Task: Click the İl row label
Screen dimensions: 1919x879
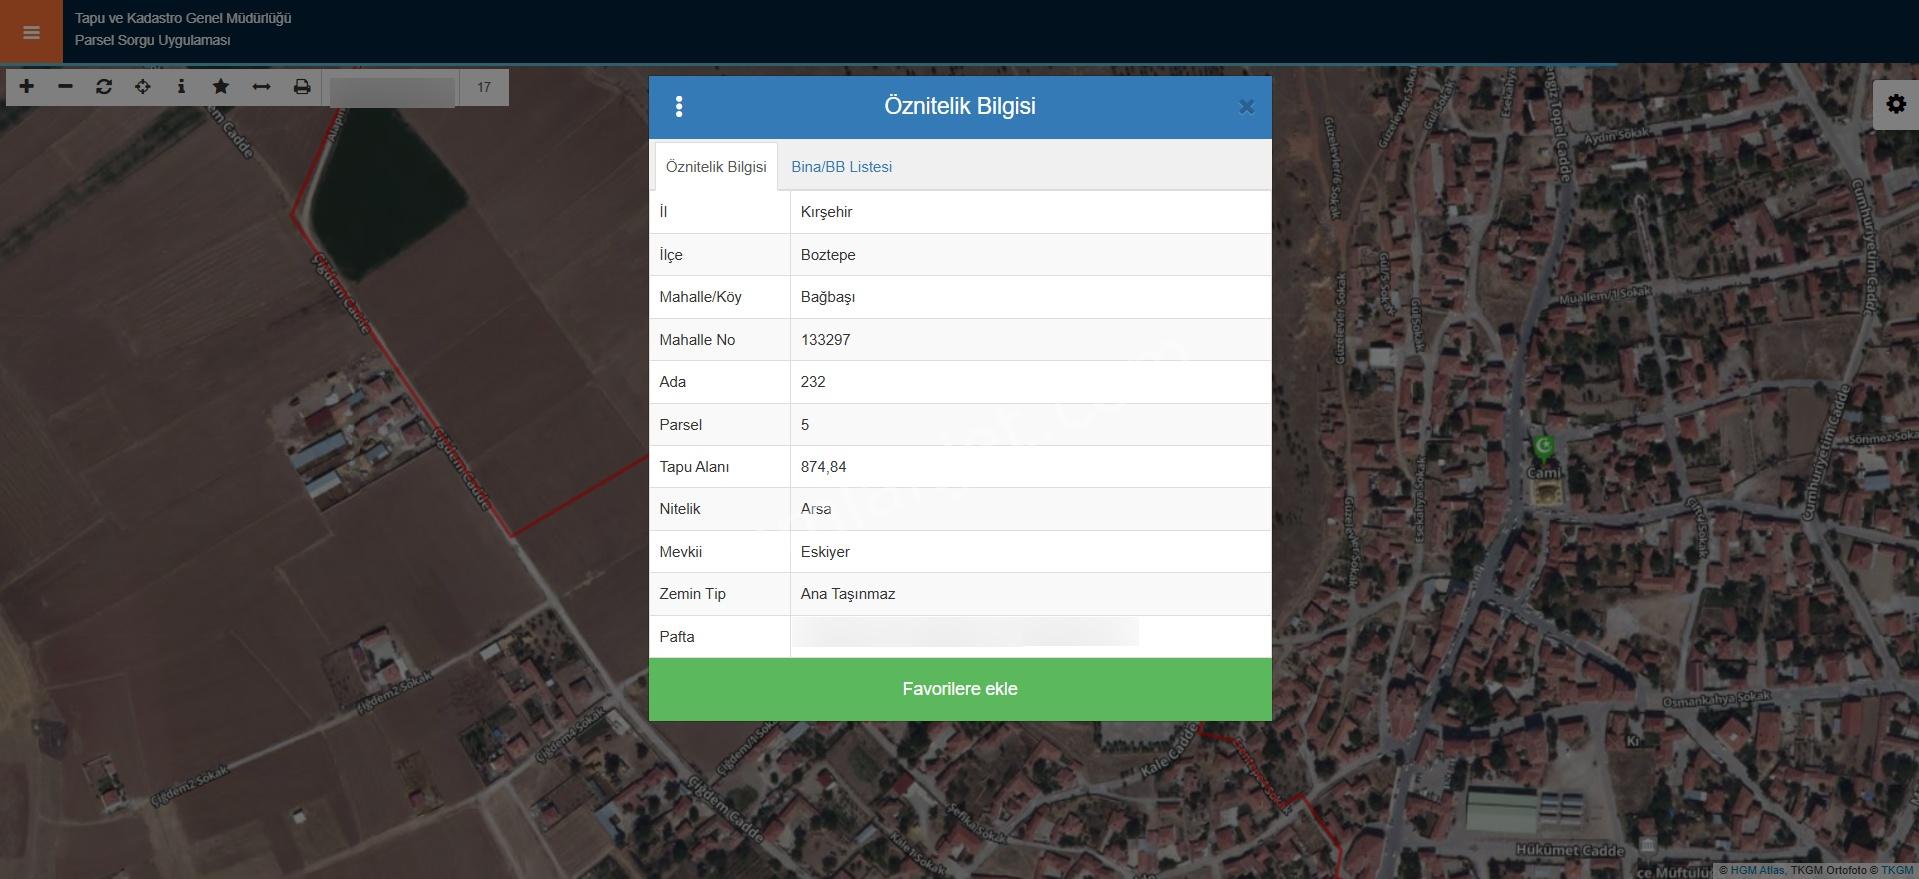Action: 663,212
